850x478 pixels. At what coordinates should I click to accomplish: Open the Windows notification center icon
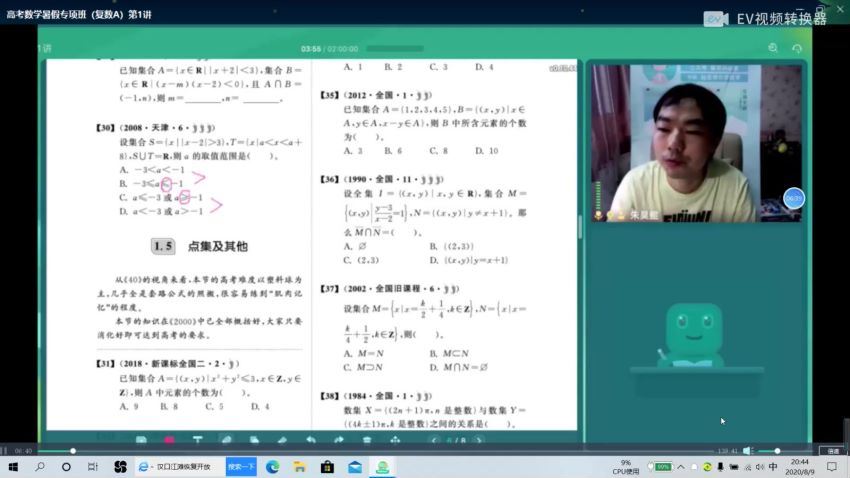point(832,467)
